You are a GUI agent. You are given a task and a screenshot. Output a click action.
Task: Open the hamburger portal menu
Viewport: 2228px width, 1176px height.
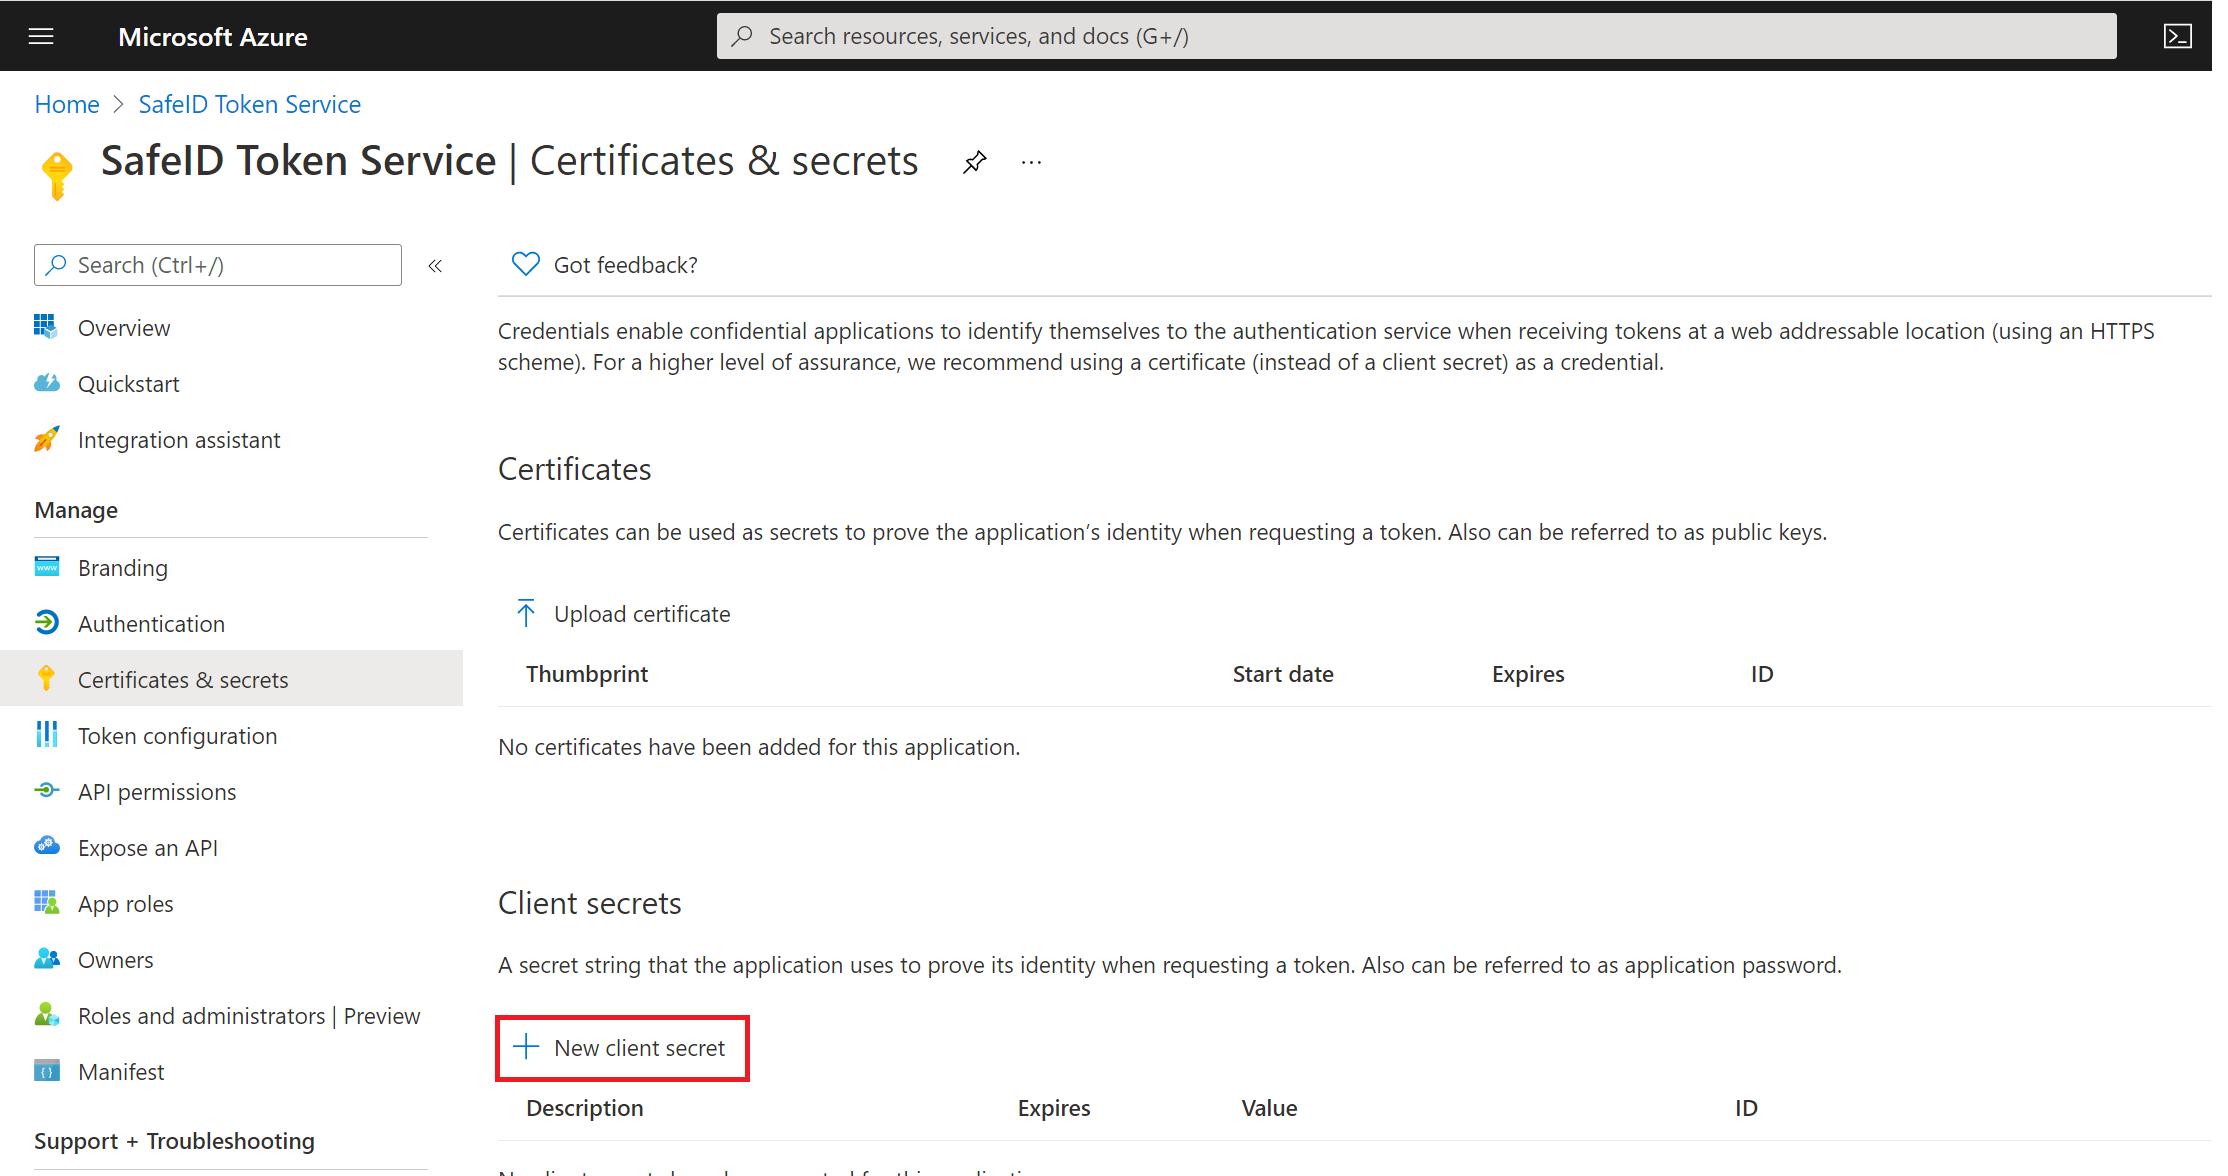pyautogui.click(x=41, y=37)
